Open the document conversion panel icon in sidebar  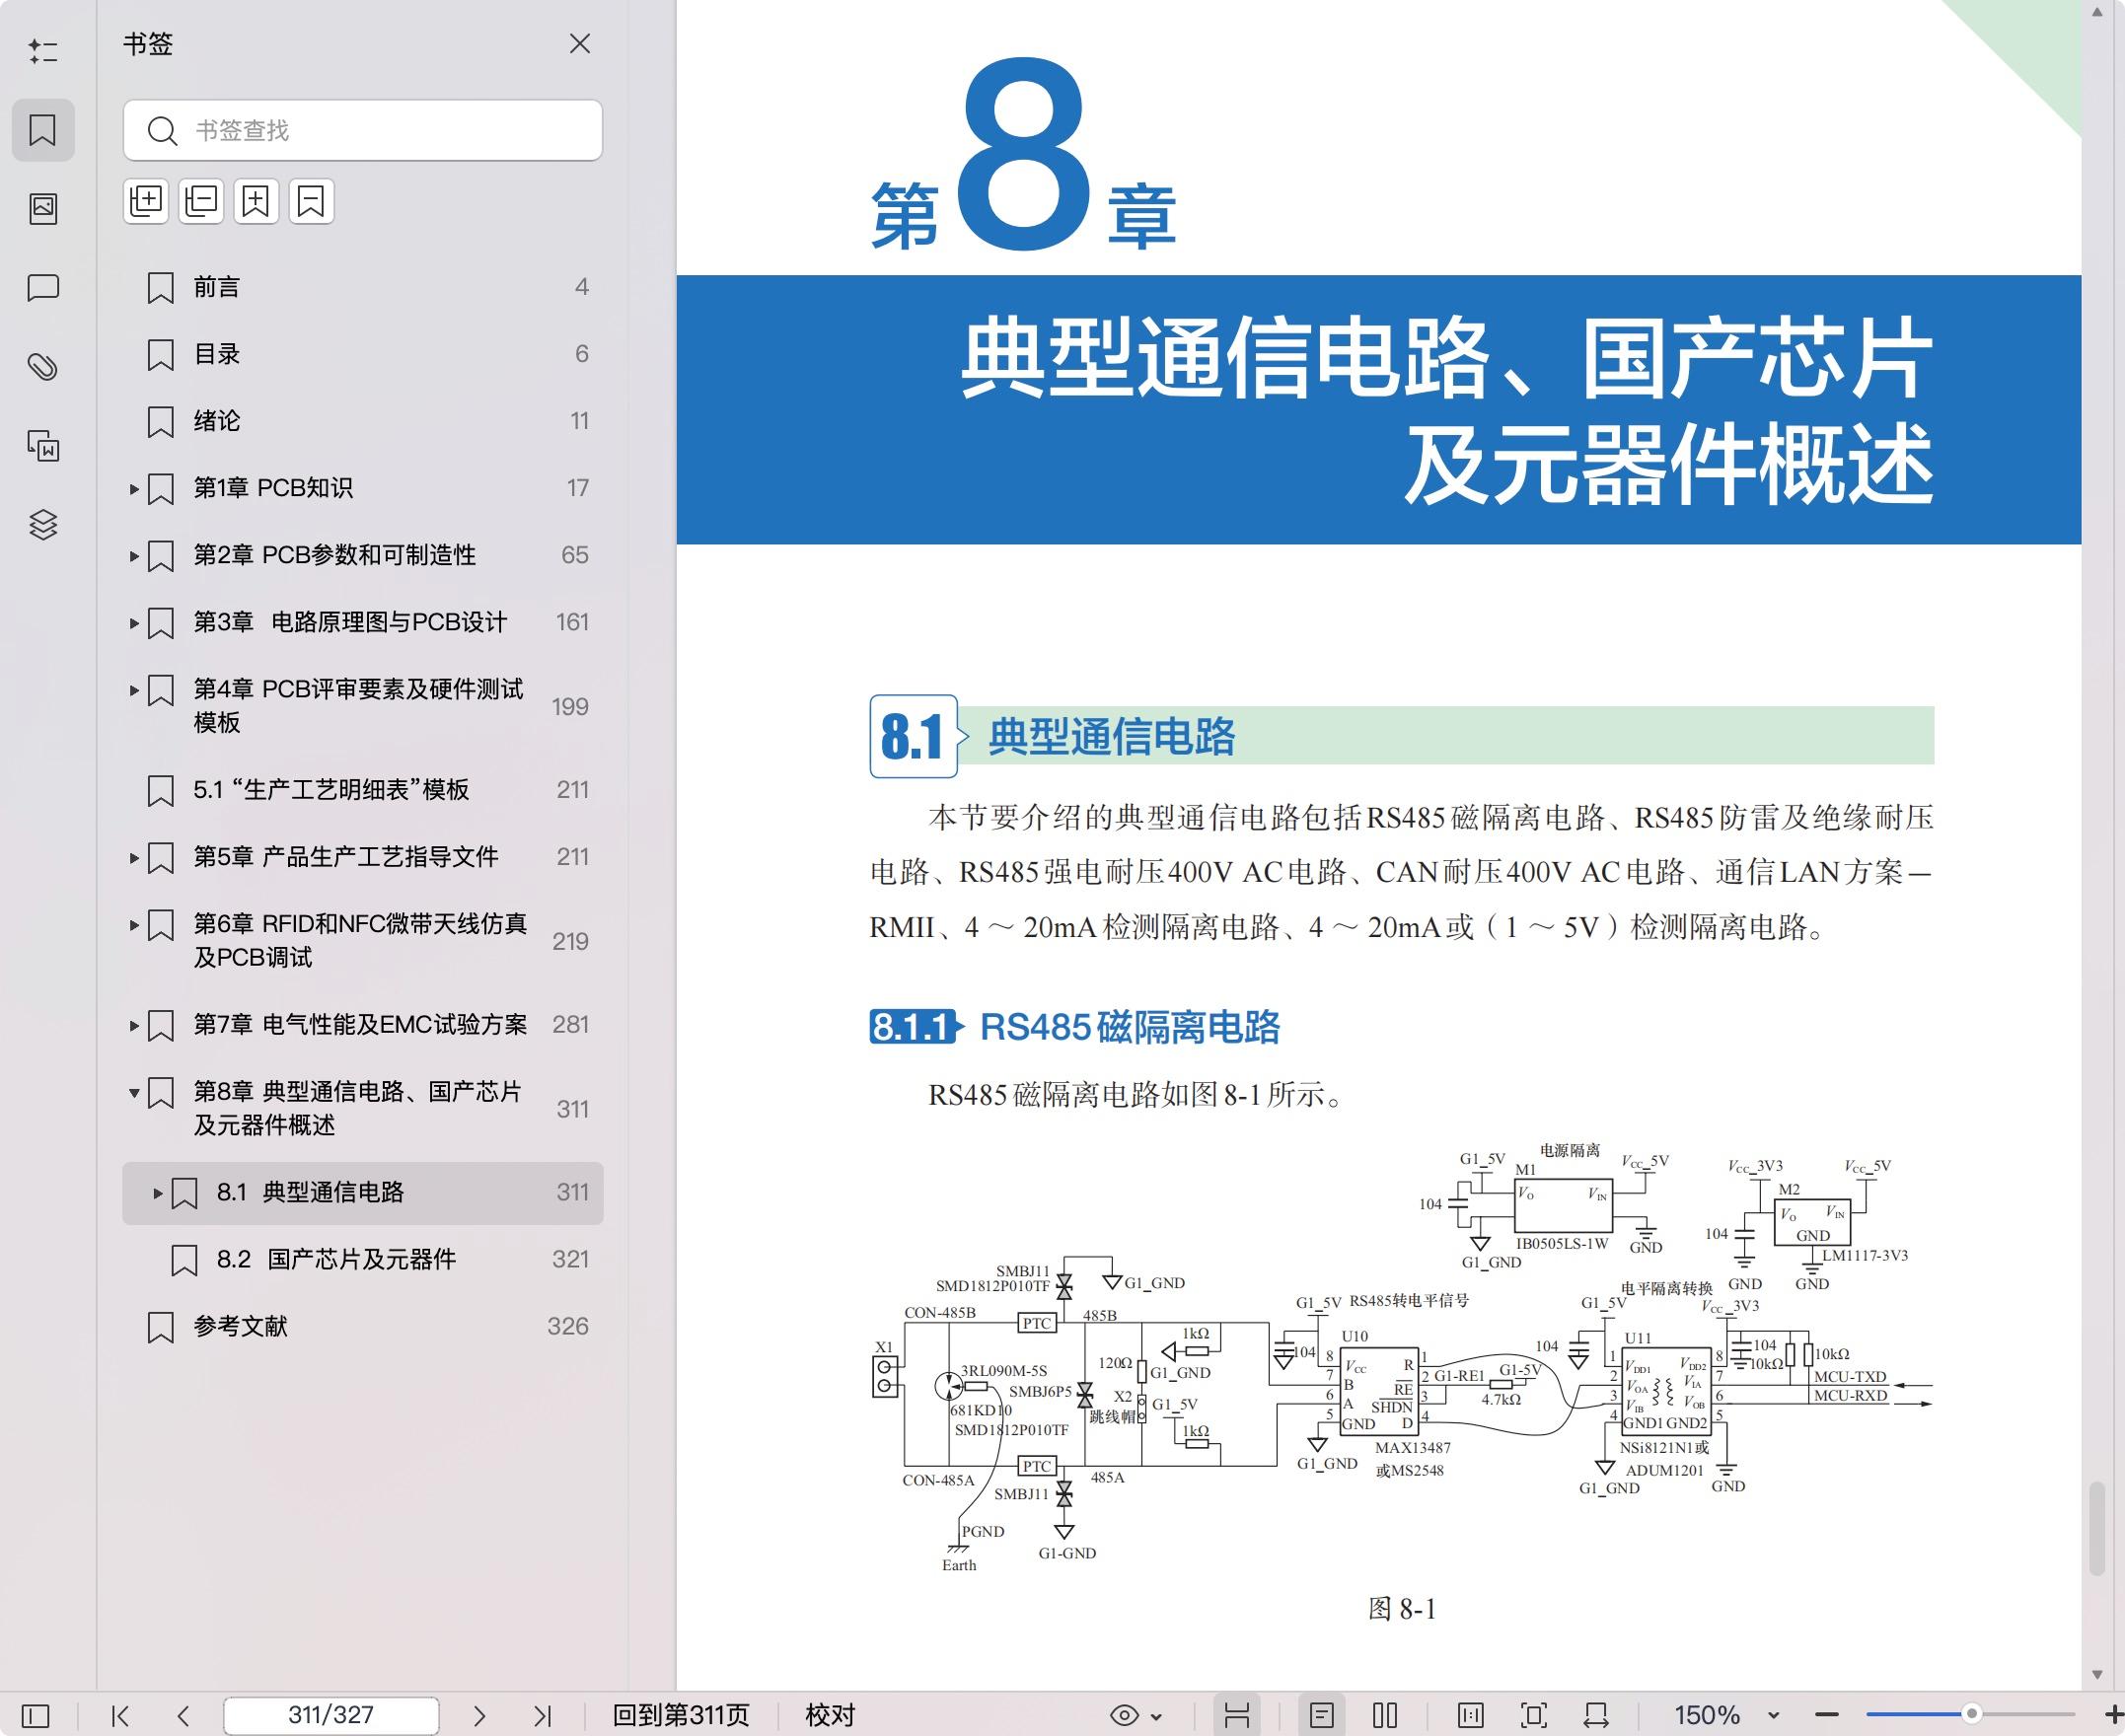click(43, 446)
